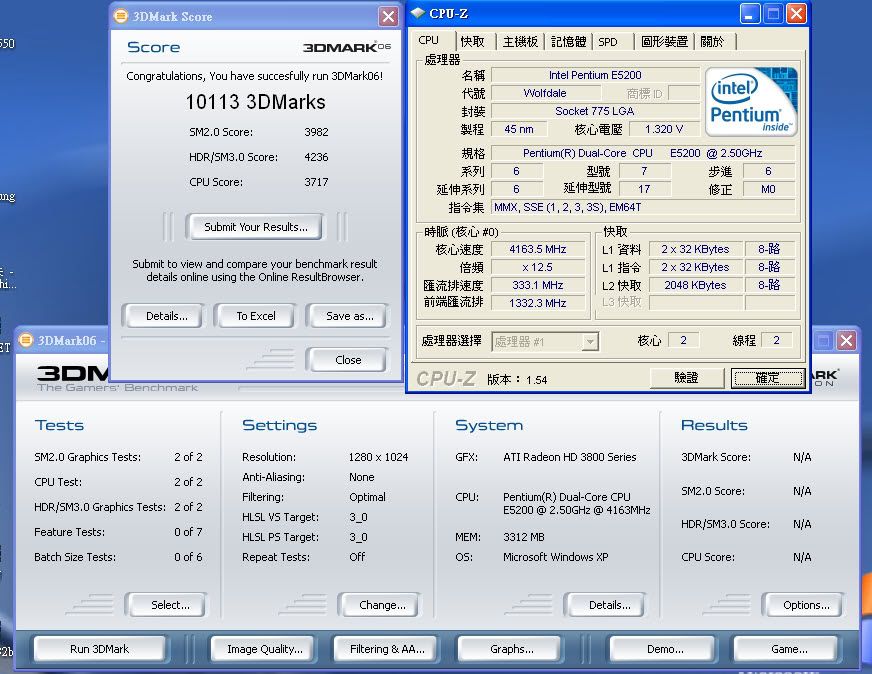The width and height of the screenshot is (872, 674).
Task: Open the 關於 tab in CPU-Z
Action: click(x=712, y=42)
